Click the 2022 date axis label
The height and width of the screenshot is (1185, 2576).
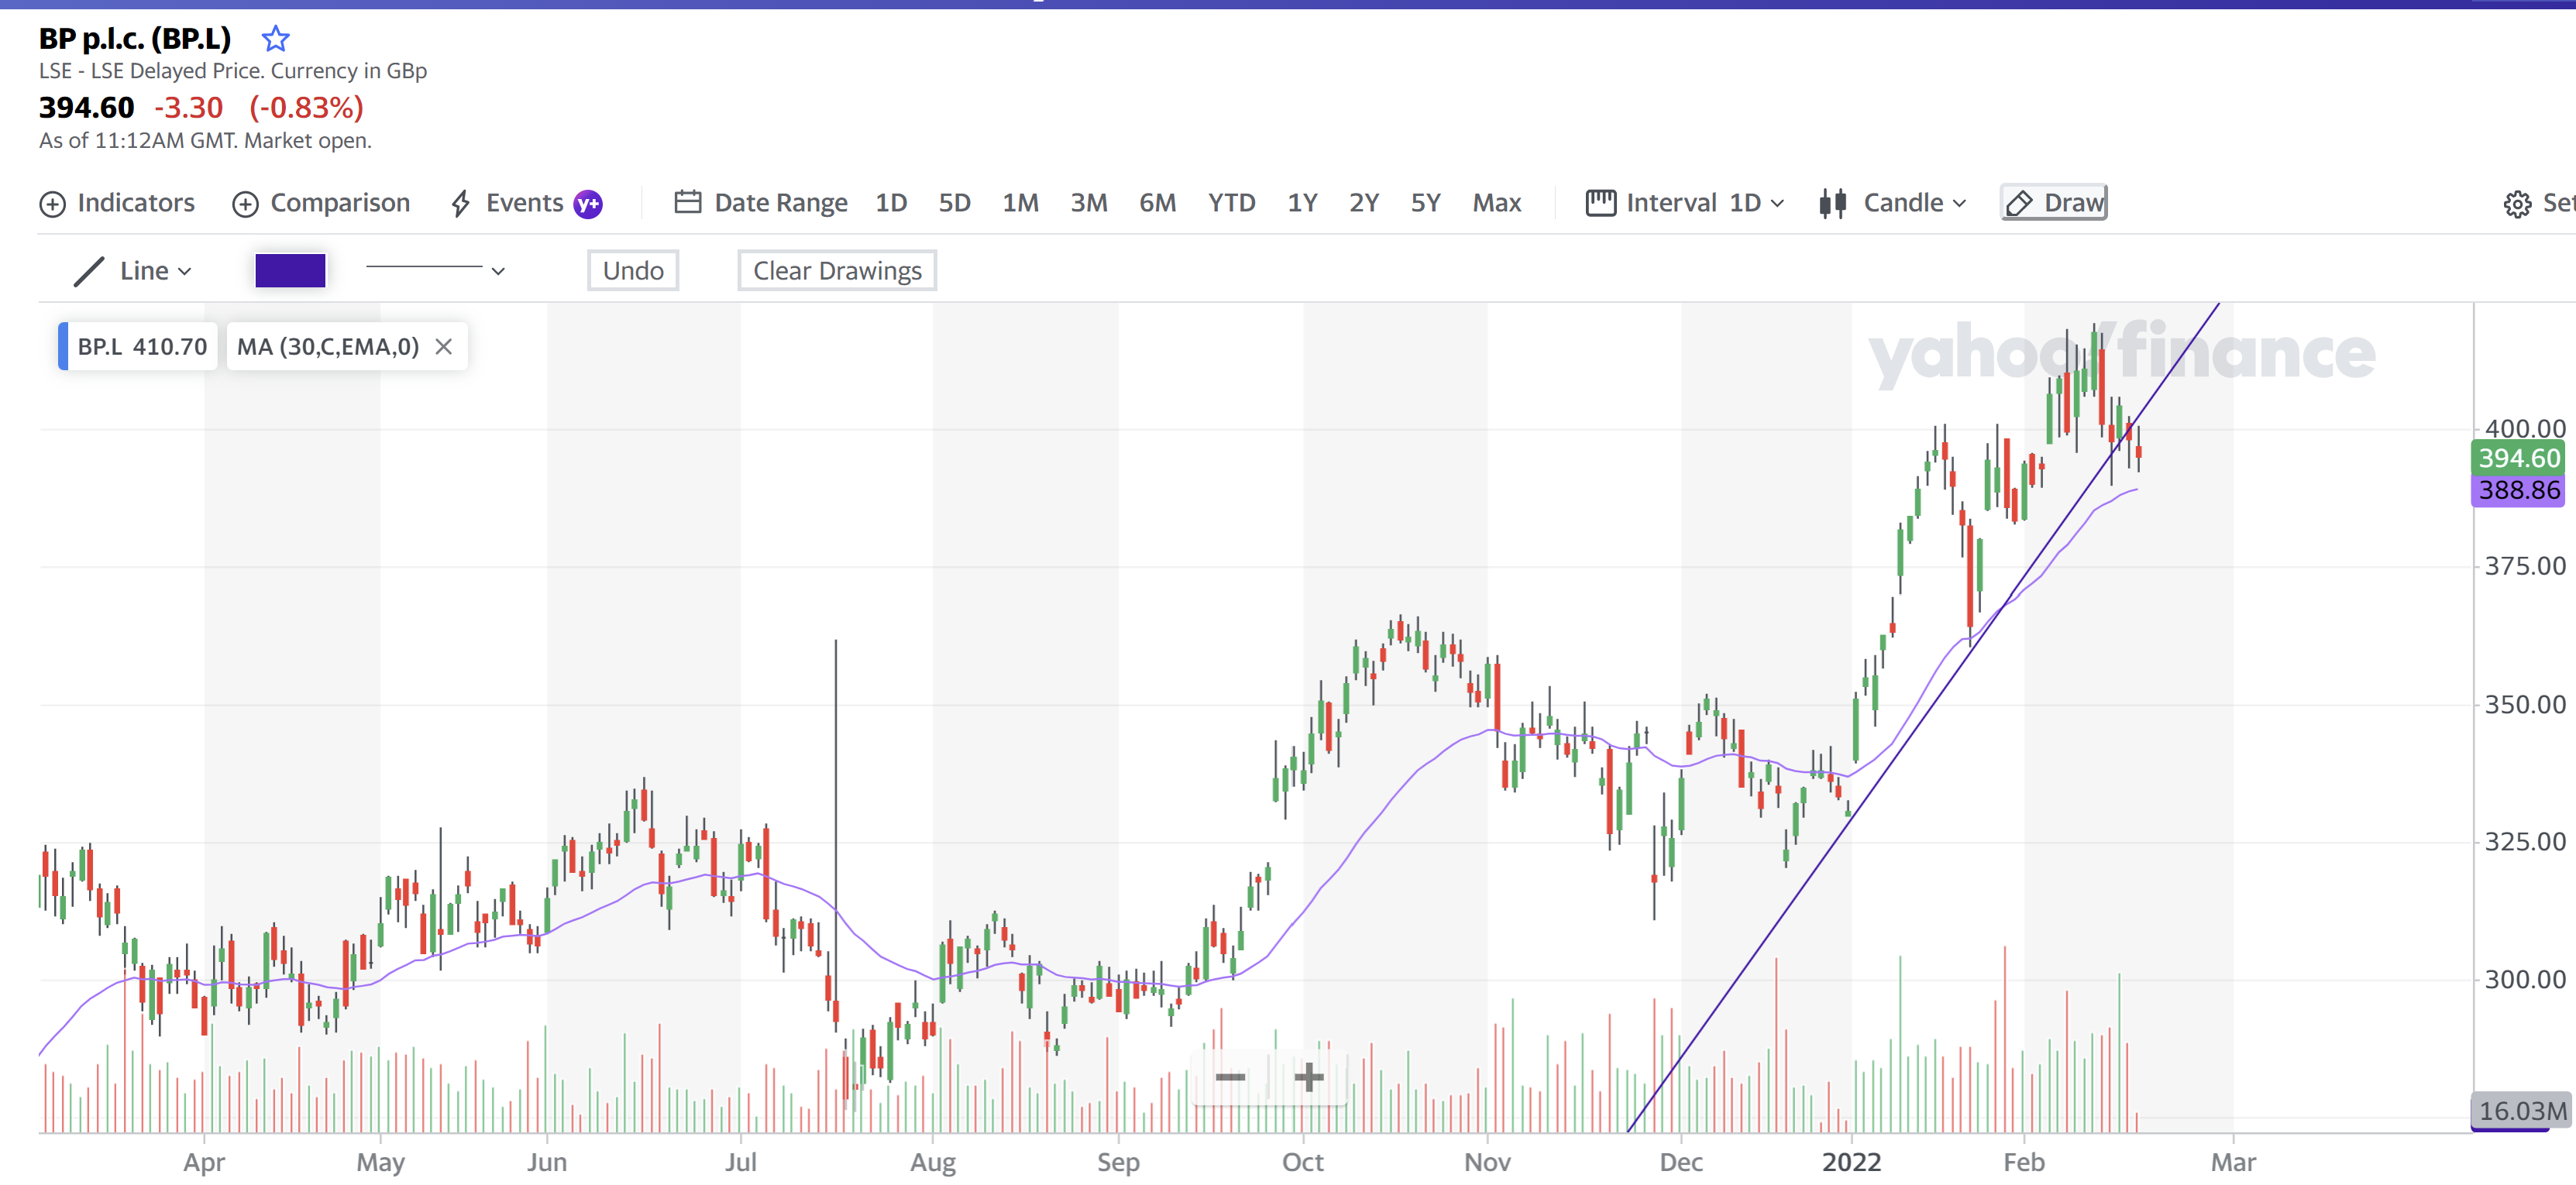click(1851, 1162)
